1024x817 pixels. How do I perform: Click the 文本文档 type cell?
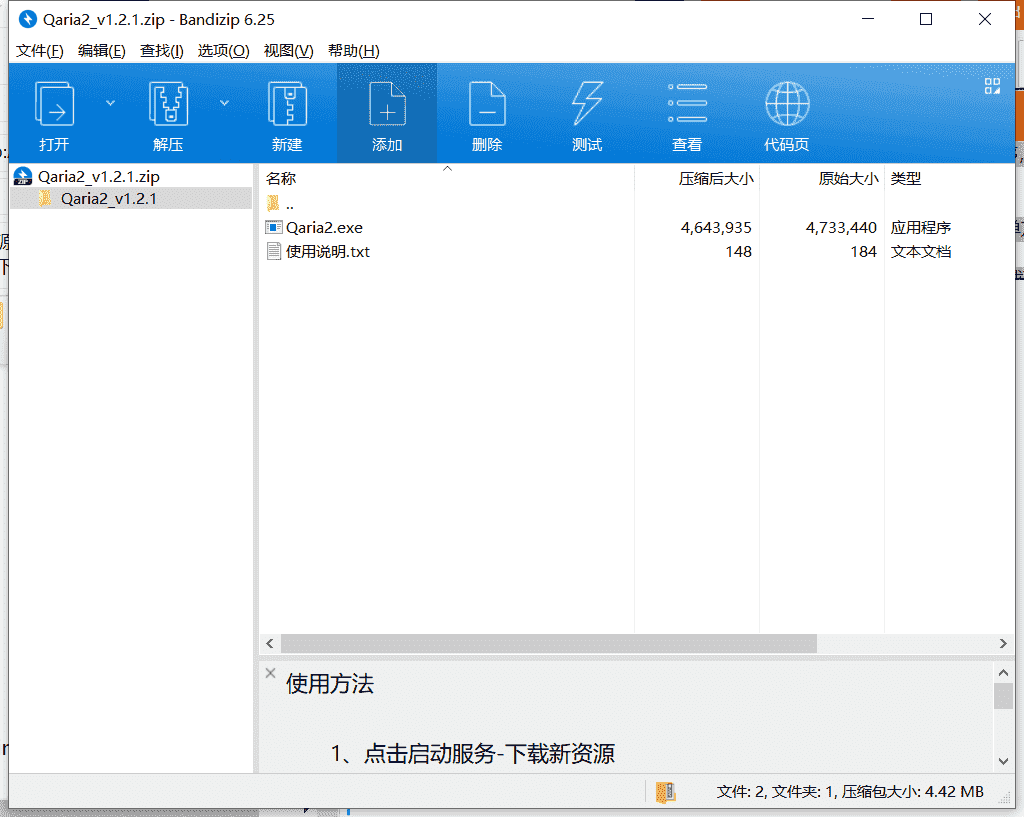point(921,251)
